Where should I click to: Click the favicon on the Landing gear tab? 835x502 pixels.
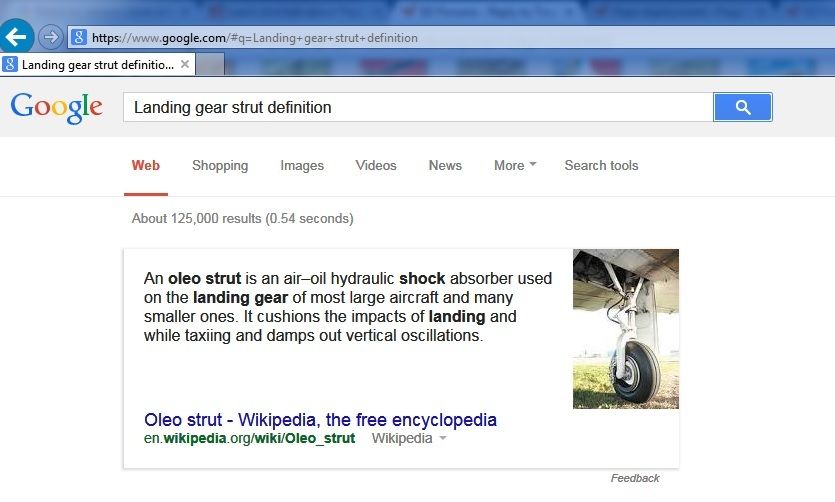[x=10, y=64]
